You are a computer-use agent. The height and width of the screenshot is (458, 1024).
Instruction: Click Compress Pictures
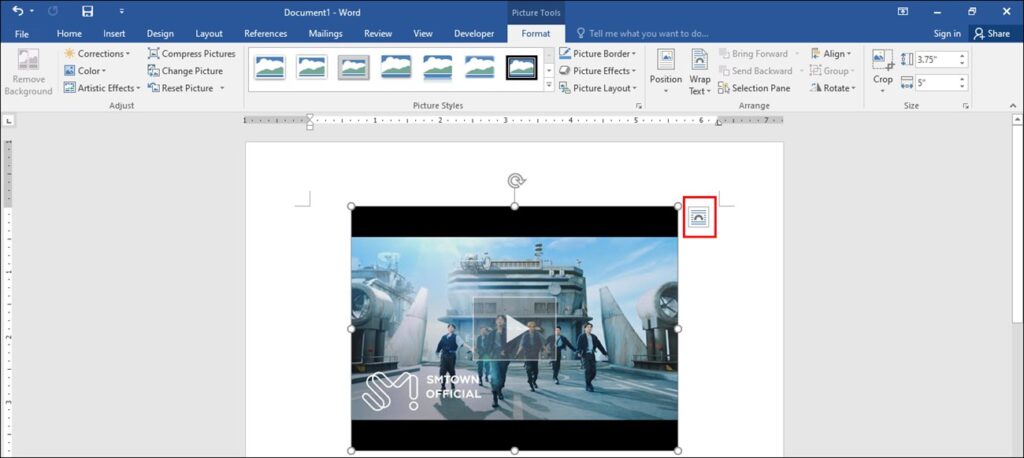(191, 54)
